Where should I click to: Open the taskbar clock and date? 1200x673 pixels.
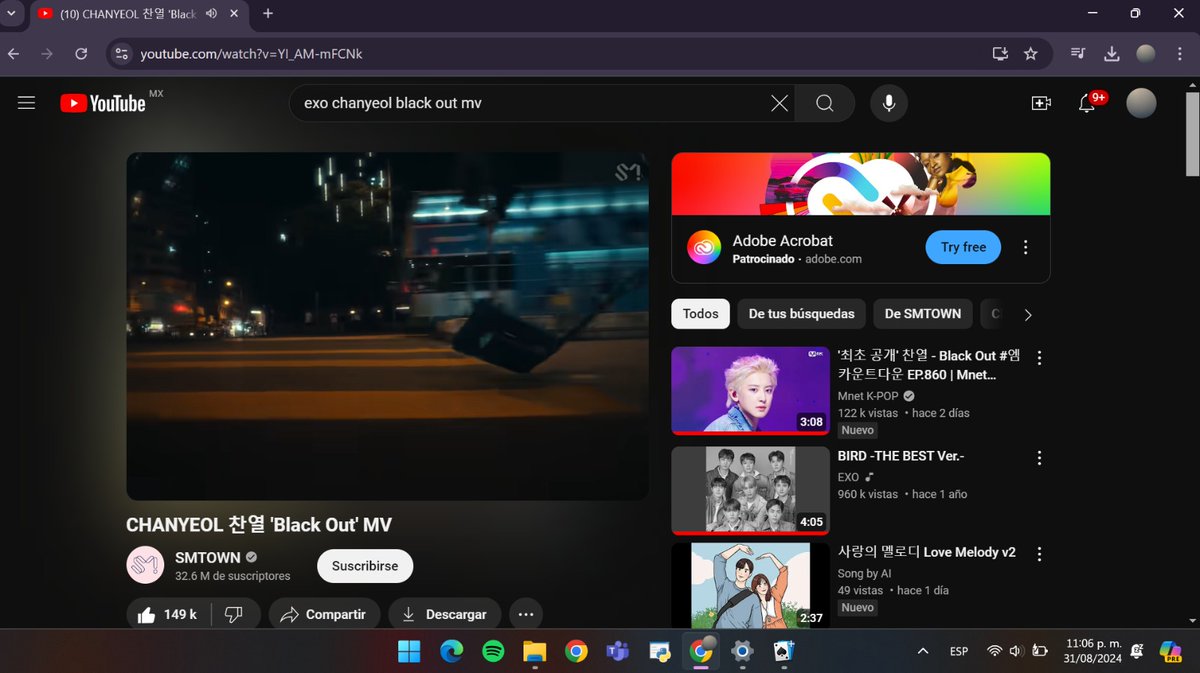1093,651
